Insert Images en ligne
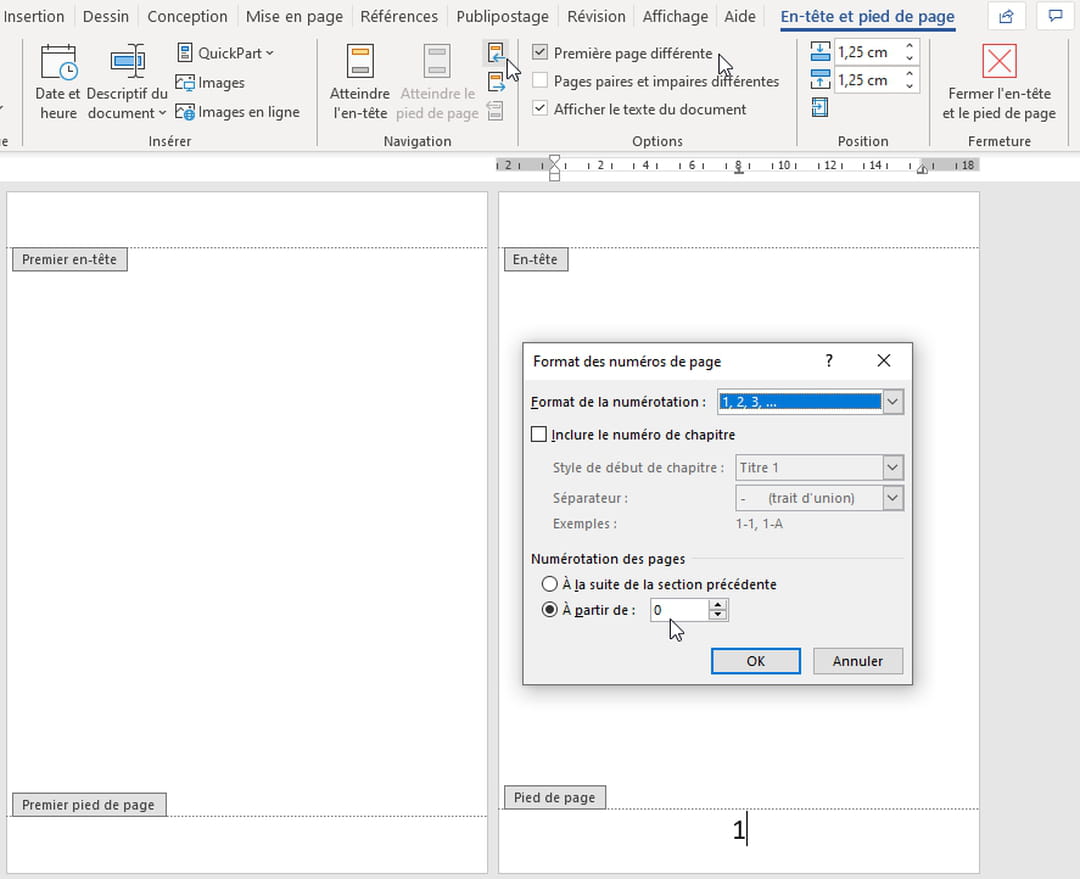The height and width of the screenshot is (879, 1080). pos(238,111)
